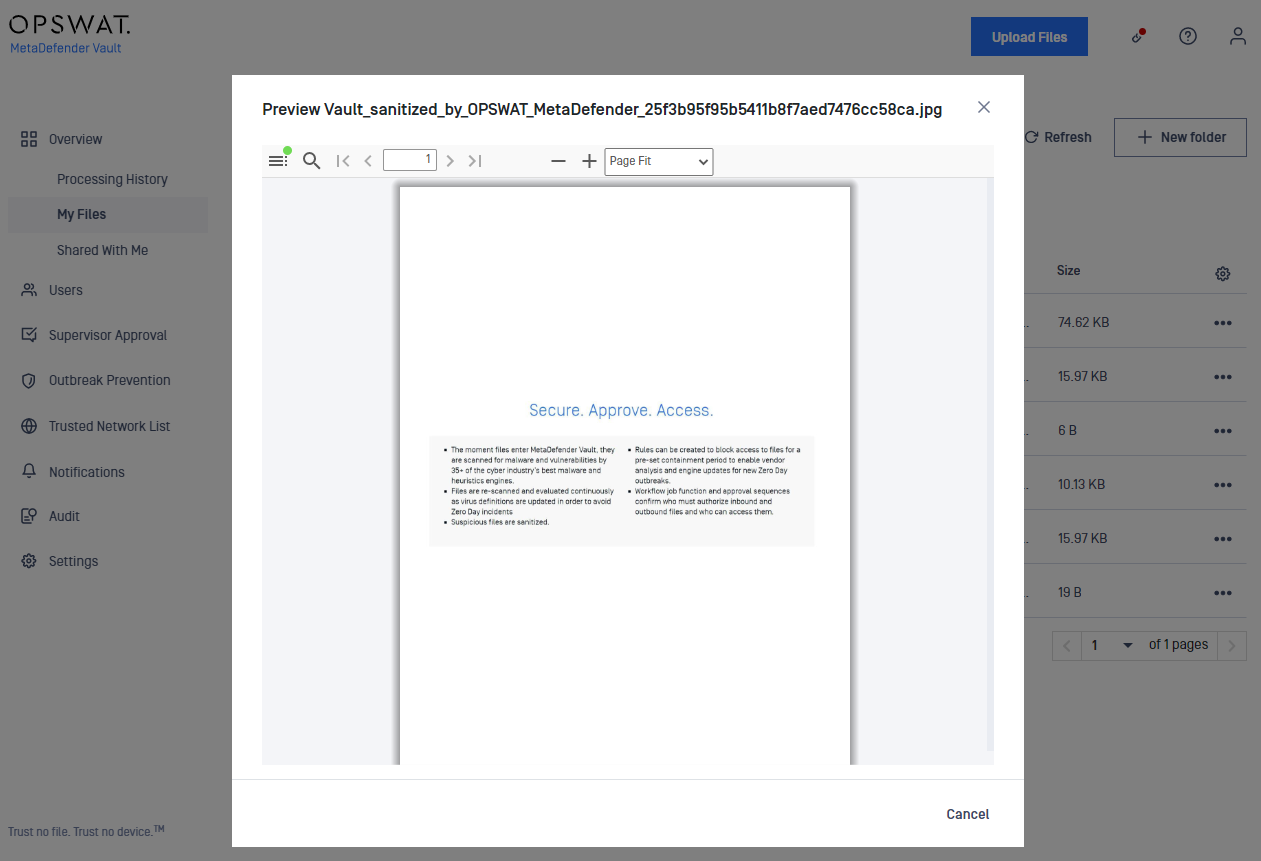Open the page number pagination dropdown
This screenshot has width=1261, height=861.
tap(1111, 645)
